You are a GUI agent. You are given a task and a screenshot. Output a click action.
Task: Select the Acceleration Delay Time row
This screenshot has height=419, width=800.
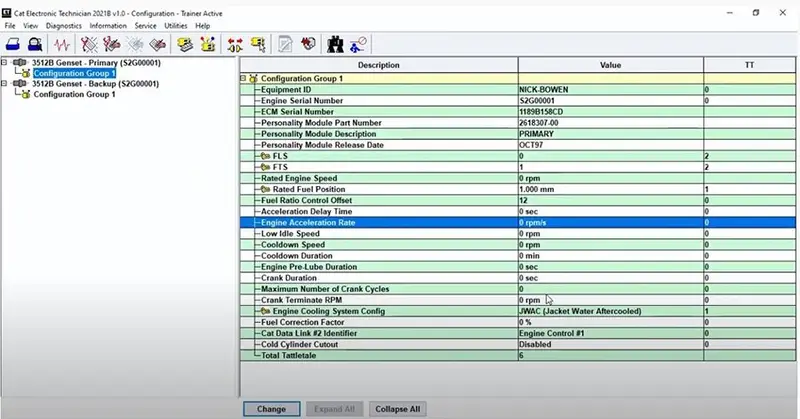click(518, 212)
